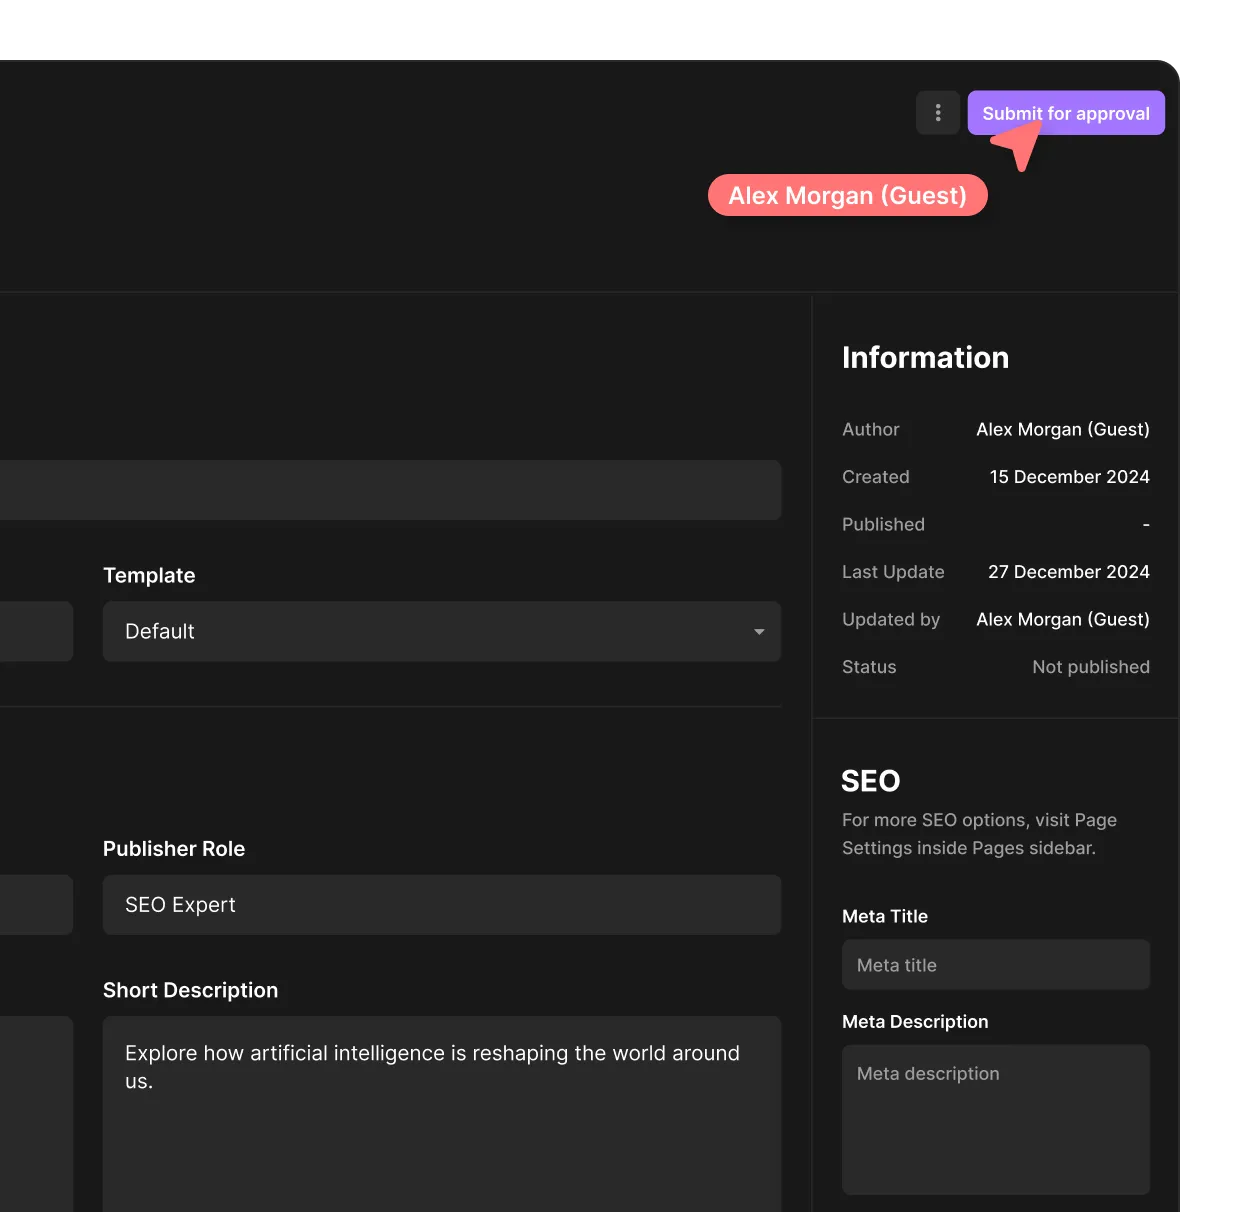Focus the Short Description text area
1240x1212 pixels.
click(x=442, y=1114)
